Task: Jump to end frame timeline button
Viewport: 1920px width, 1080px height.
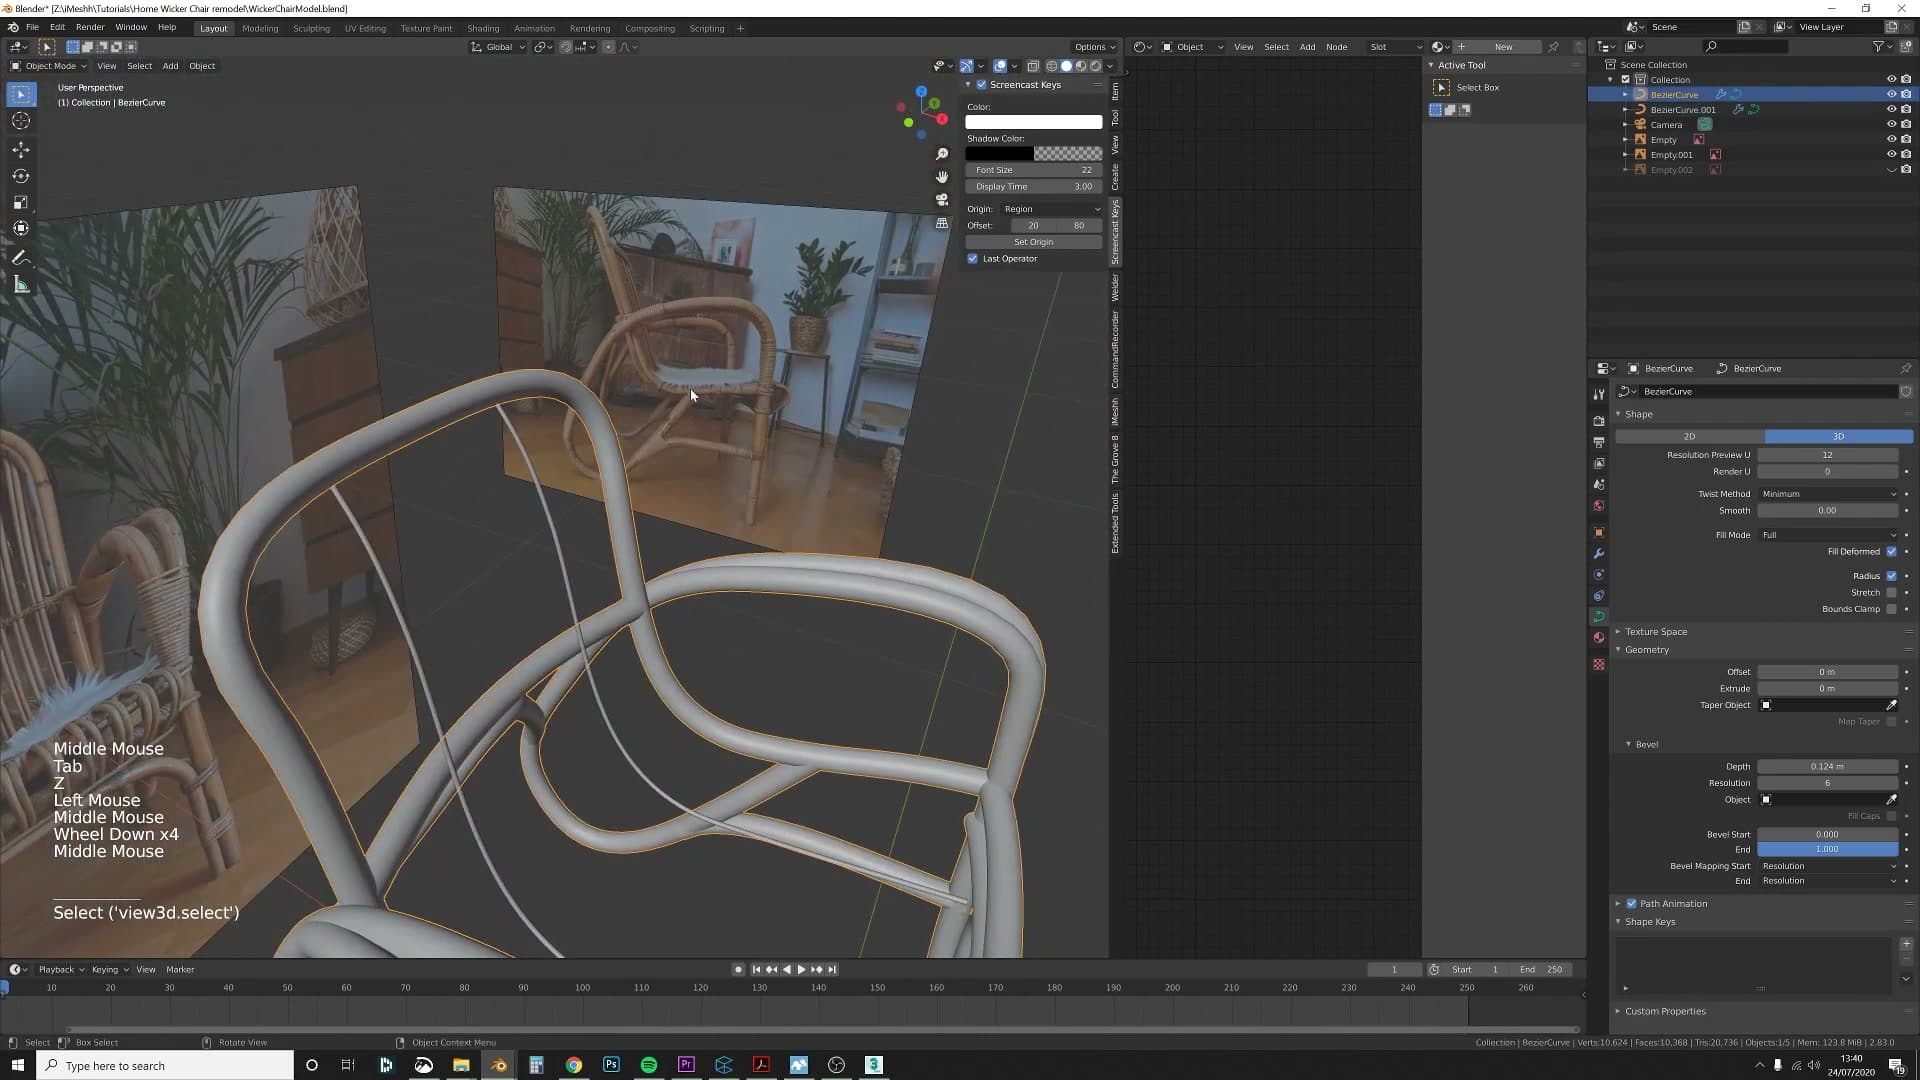Action: click(x=832, y=970)
